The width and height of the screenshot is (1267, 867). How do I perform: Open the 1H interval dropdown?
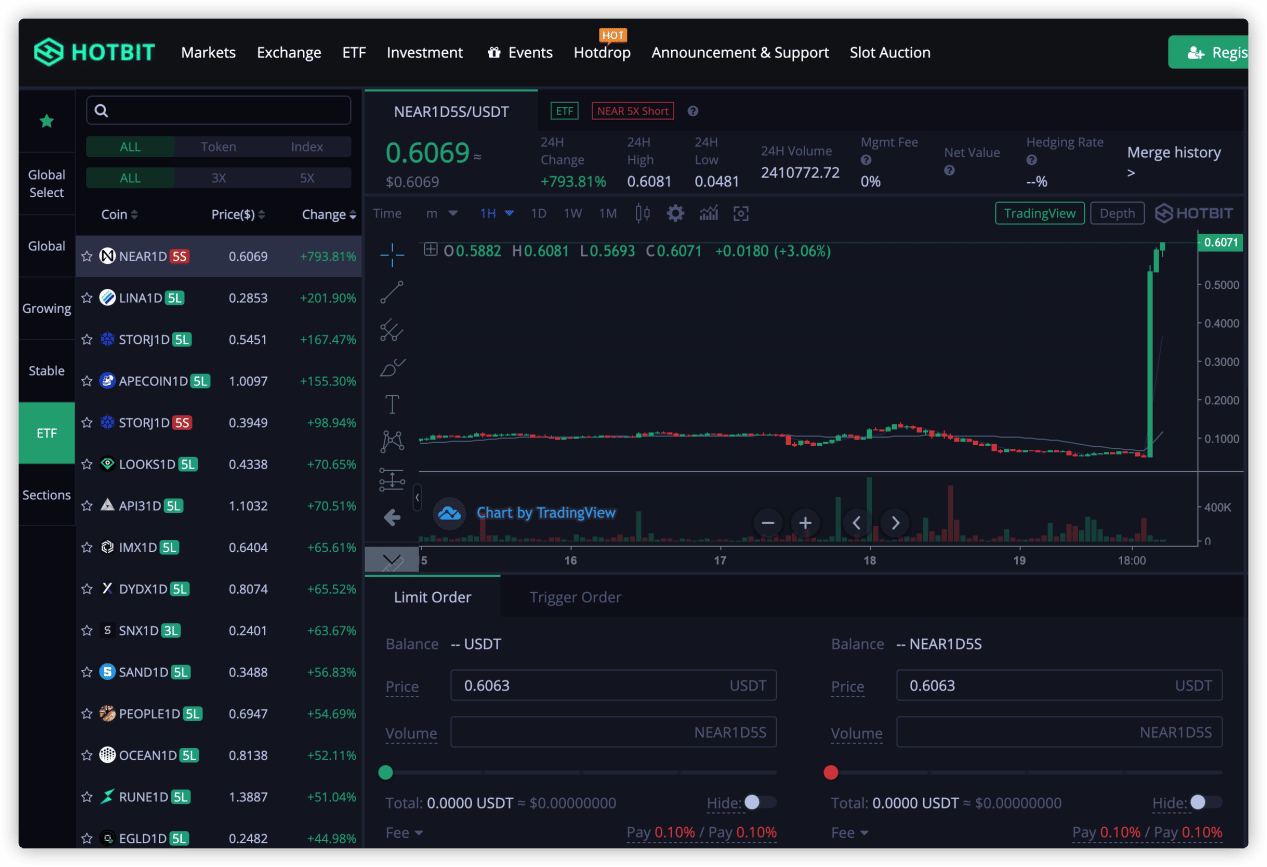click(x=497, y=213)
